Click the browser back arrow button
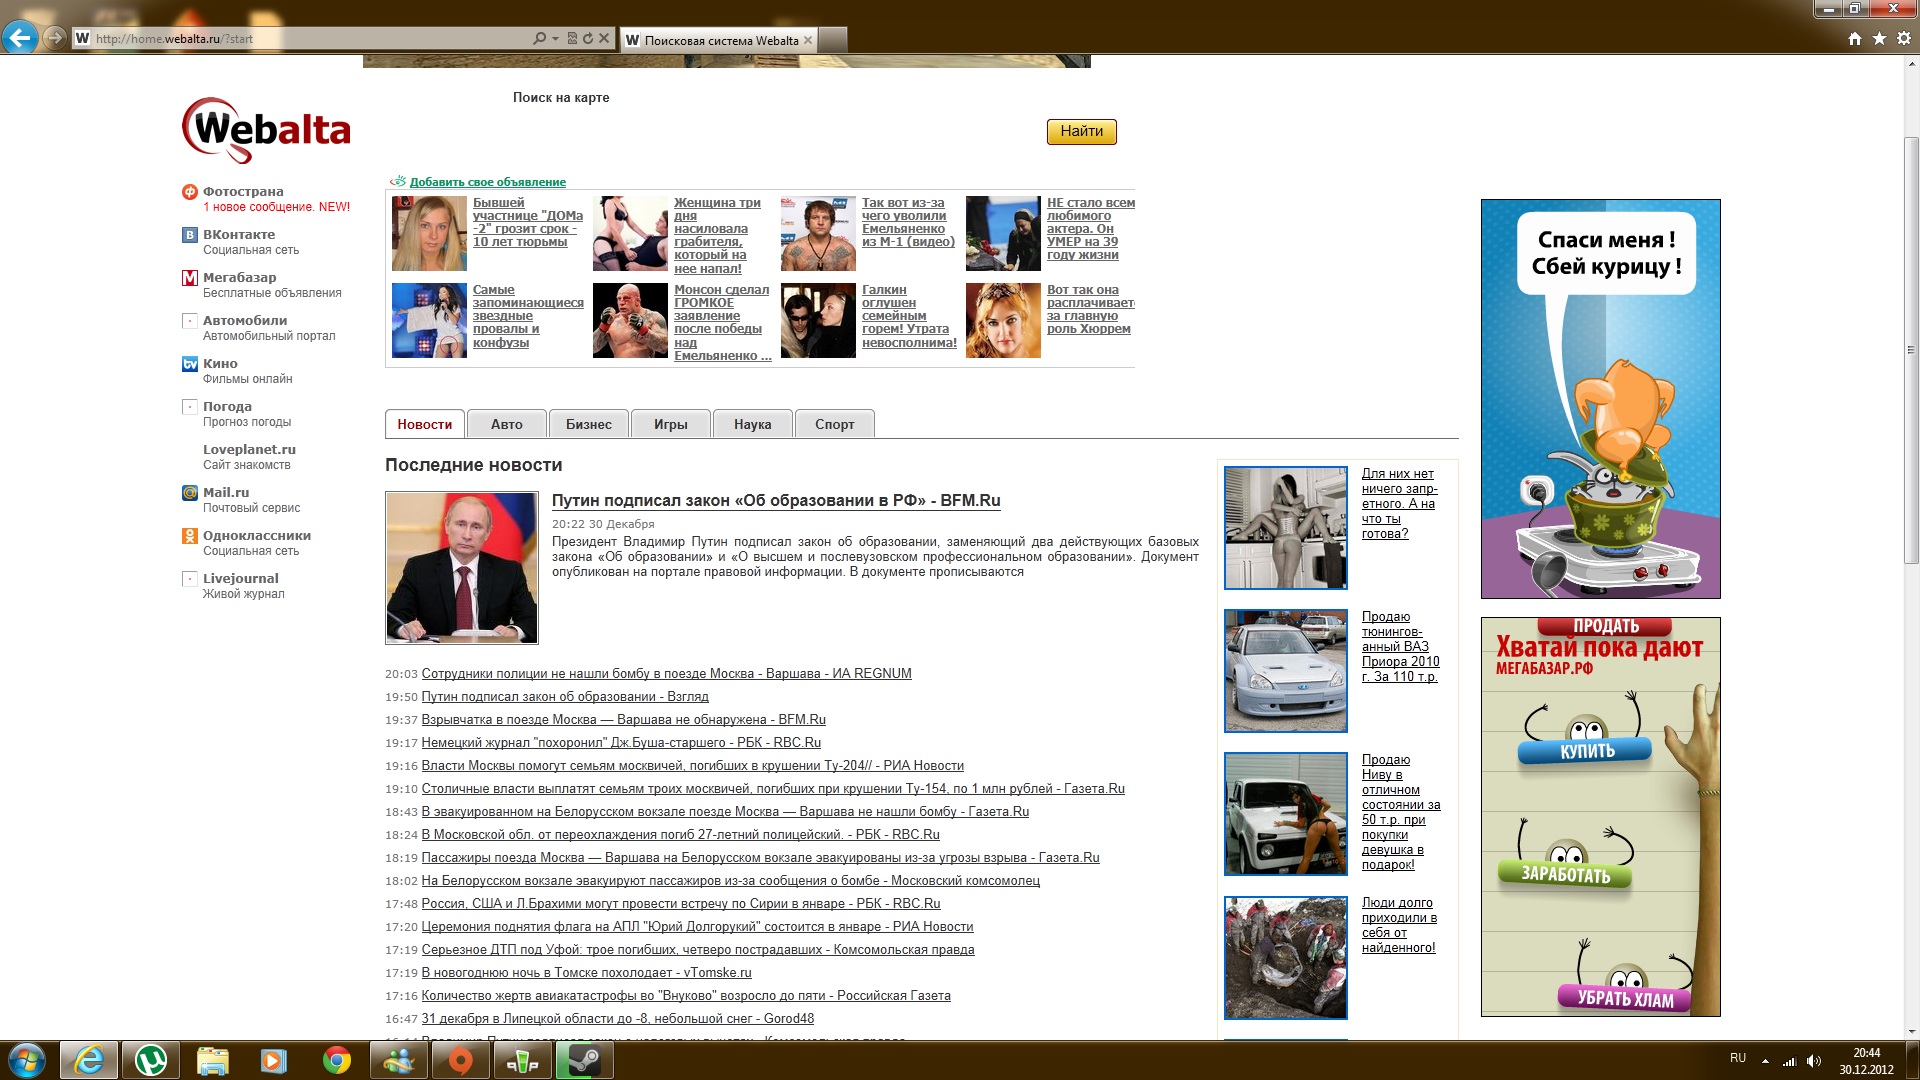 click(x=19, y=39)
